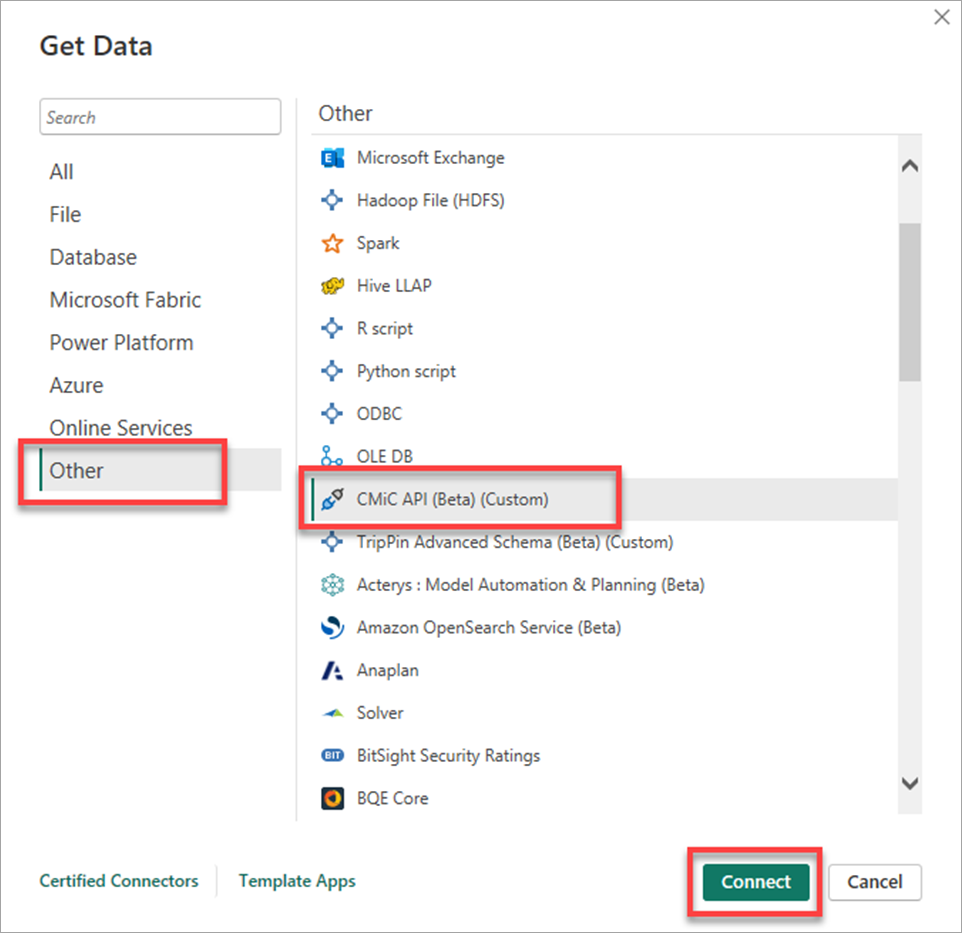This screenshot has width=962, height=933.
Task: Click the orange Spark star icon
Action: [332, 244]
